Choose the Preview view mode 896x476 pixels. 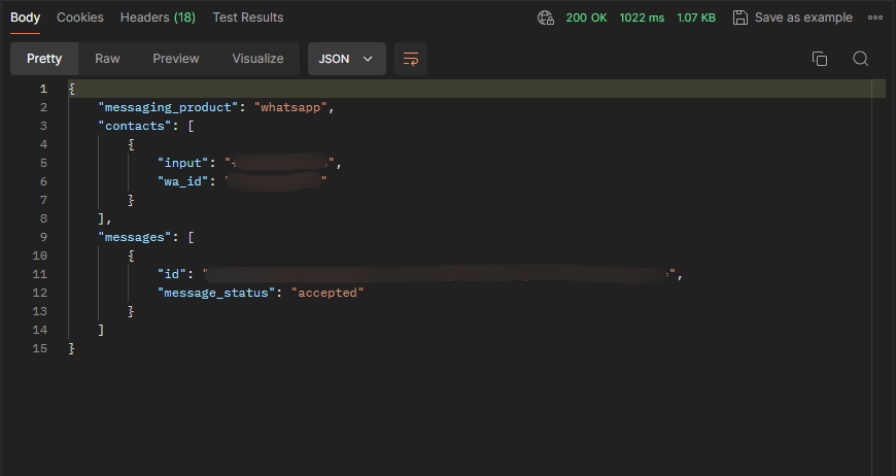click(176, 59)
